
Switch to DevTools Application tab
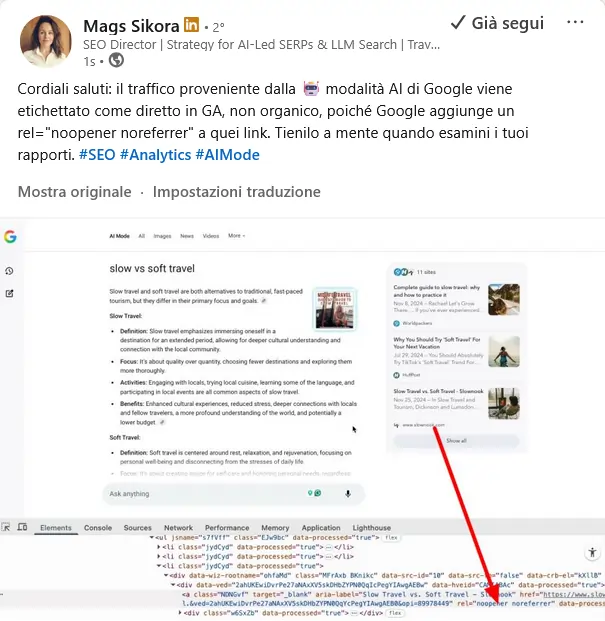(x=321, y=528)
